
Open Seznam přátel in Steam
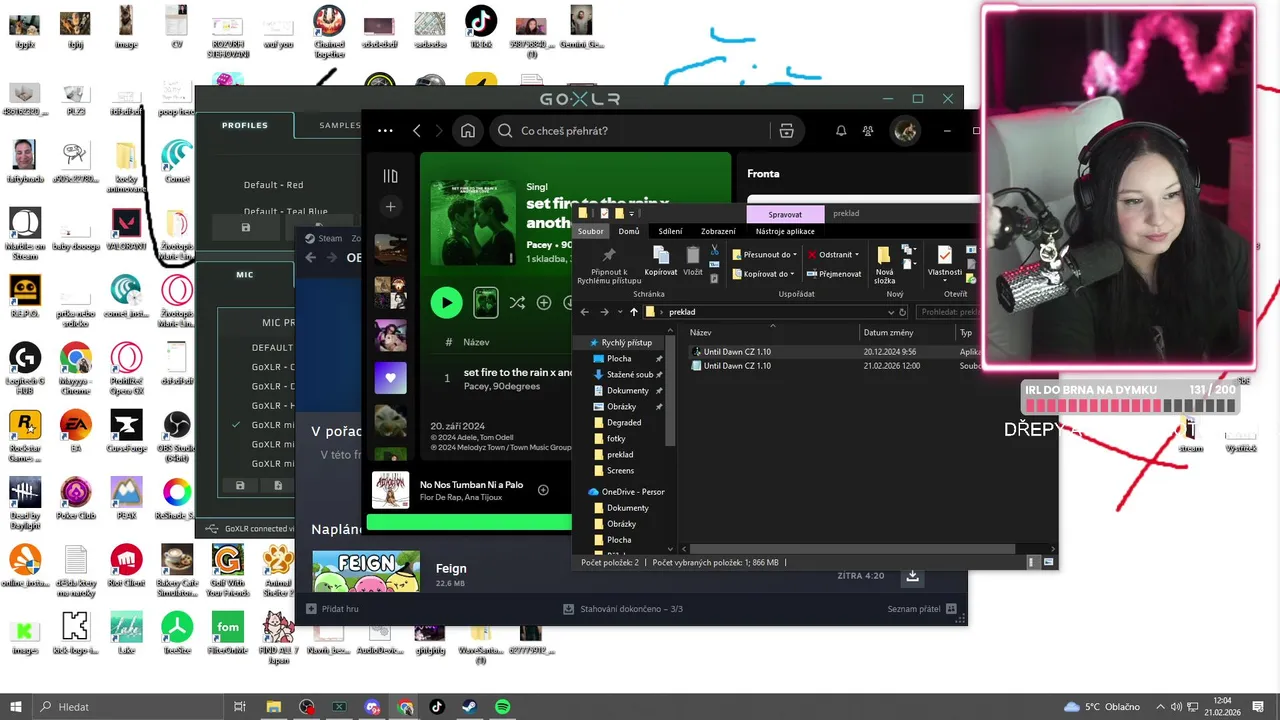[921, 609]
